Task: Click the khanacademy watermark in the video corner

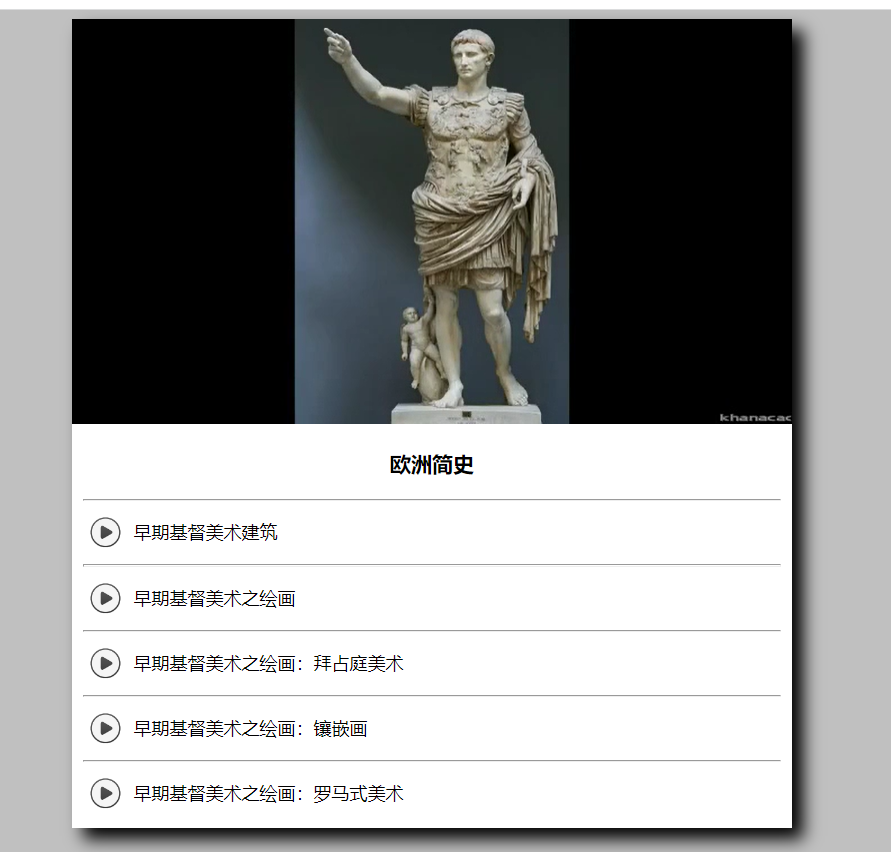Action: click(755, 418)
